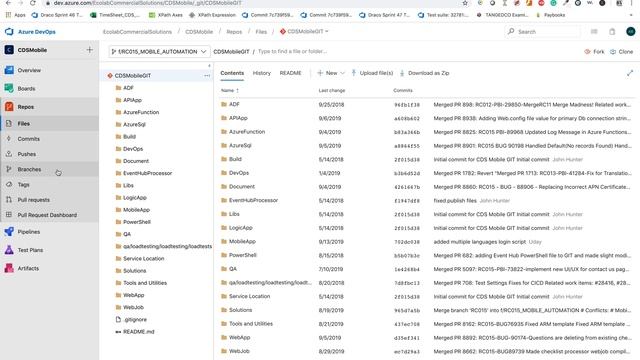Open Test Plans in the sidebar
Image resolution: width=640 pixels, height=360 pixels.
(30, 250)
